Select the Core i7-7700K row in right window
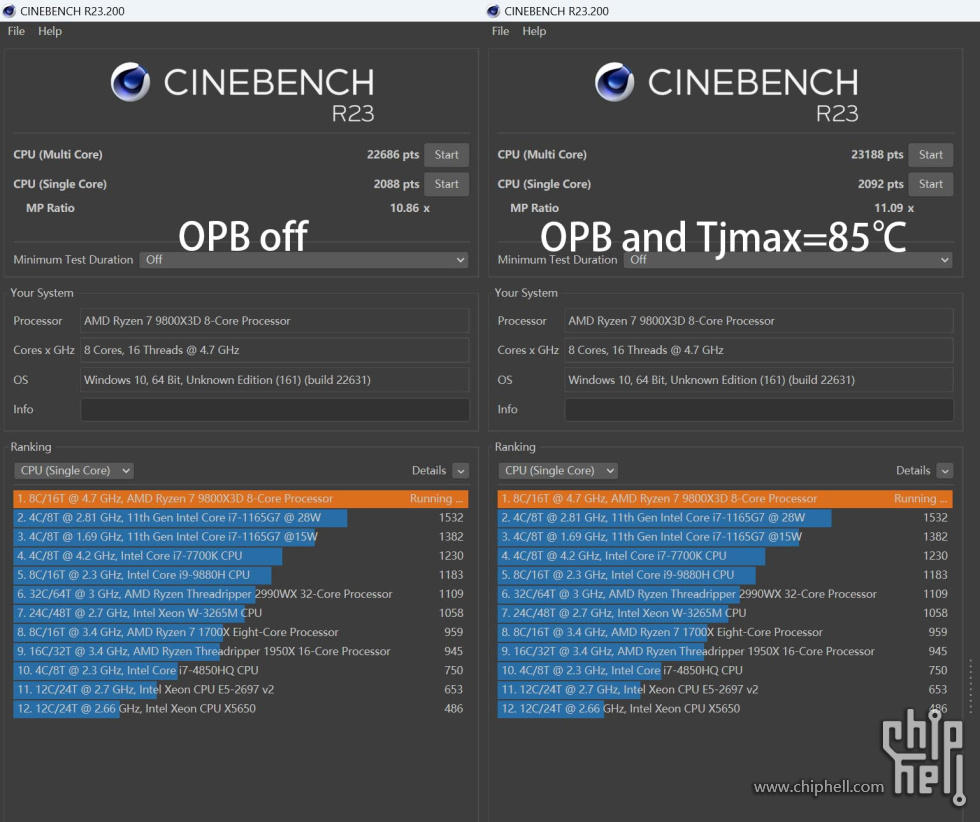980x822 pixels. 725,556
